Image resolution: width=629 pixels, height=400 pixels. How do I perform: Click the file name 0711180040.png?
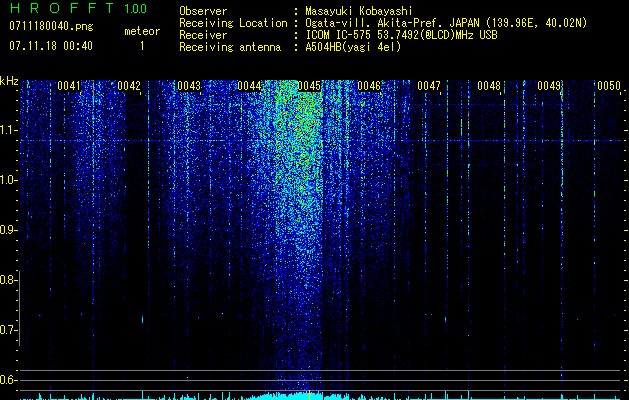[x=51, y=27]
